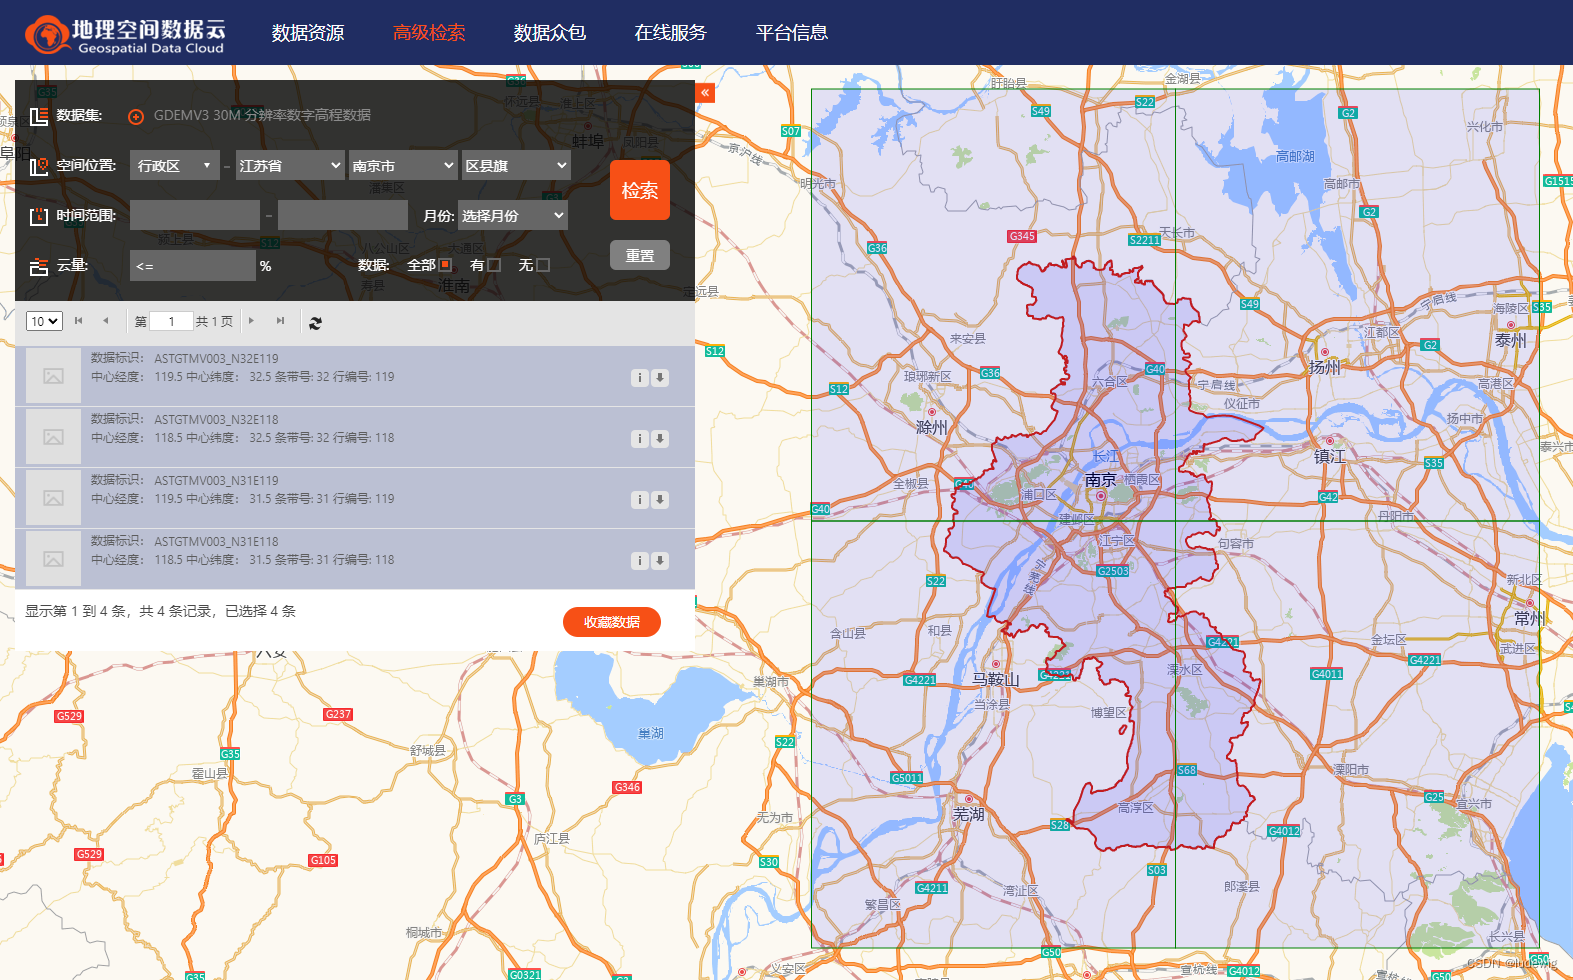Image resolution: width=1573 pixels, height=980 pixels.
Task: Show info for ASTGTMV003_N32E119
Action: click(x=640, y=378)
